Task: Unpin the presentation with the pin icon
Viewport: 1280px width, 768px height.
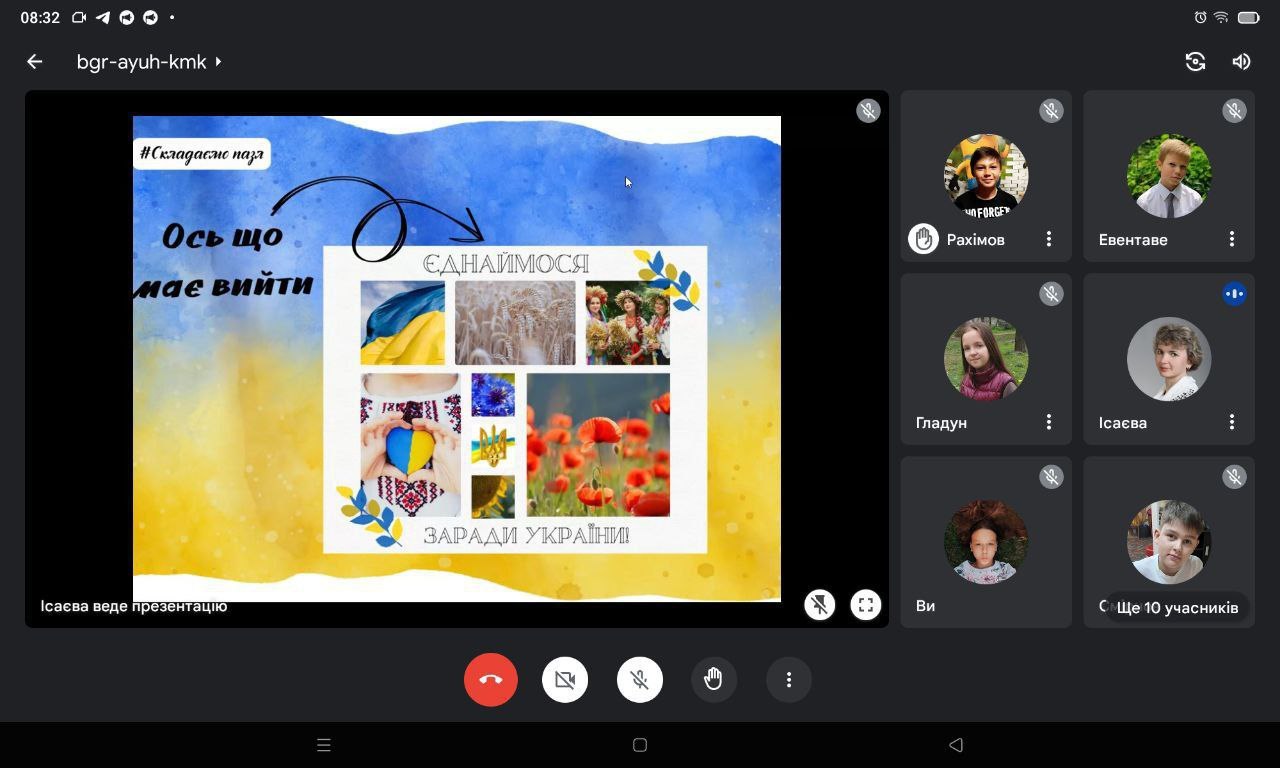Action: click(819, 605)
